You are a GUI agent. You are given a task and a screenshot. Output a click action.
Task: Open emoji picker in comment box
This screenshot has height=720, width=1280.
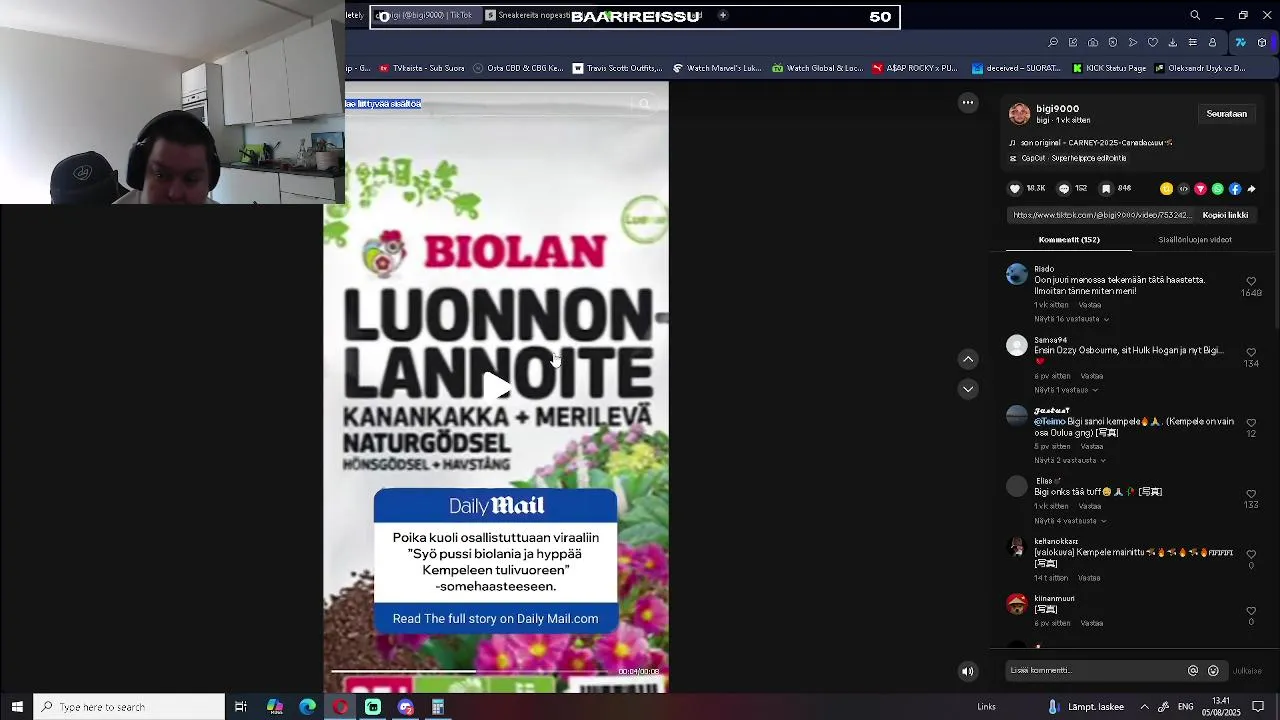click(1213, 671)
